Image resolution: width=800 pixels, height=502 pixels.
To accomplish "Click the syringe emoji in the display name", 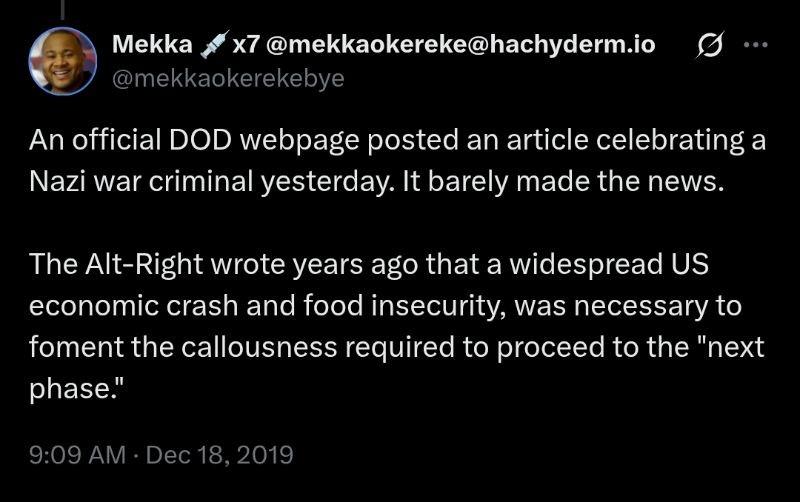I will 213,45.
